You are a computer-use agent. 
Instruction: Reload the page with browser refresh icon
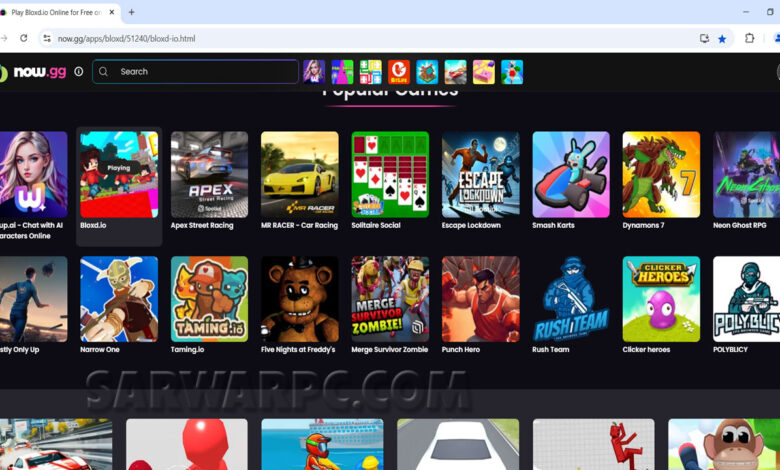click(x=23, y=38)
